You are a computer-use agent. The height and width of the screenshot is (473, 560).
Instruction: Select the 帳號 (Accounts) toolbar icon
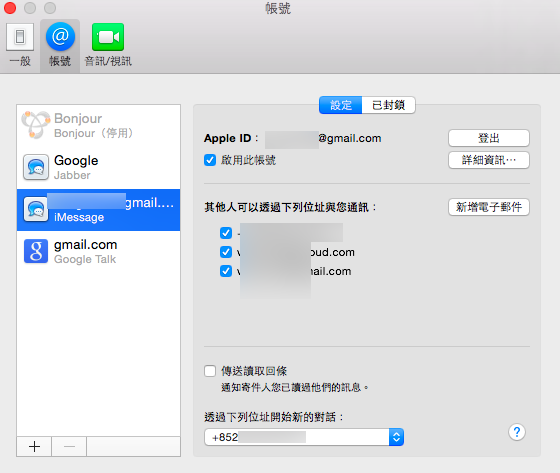tap(60, 45)
